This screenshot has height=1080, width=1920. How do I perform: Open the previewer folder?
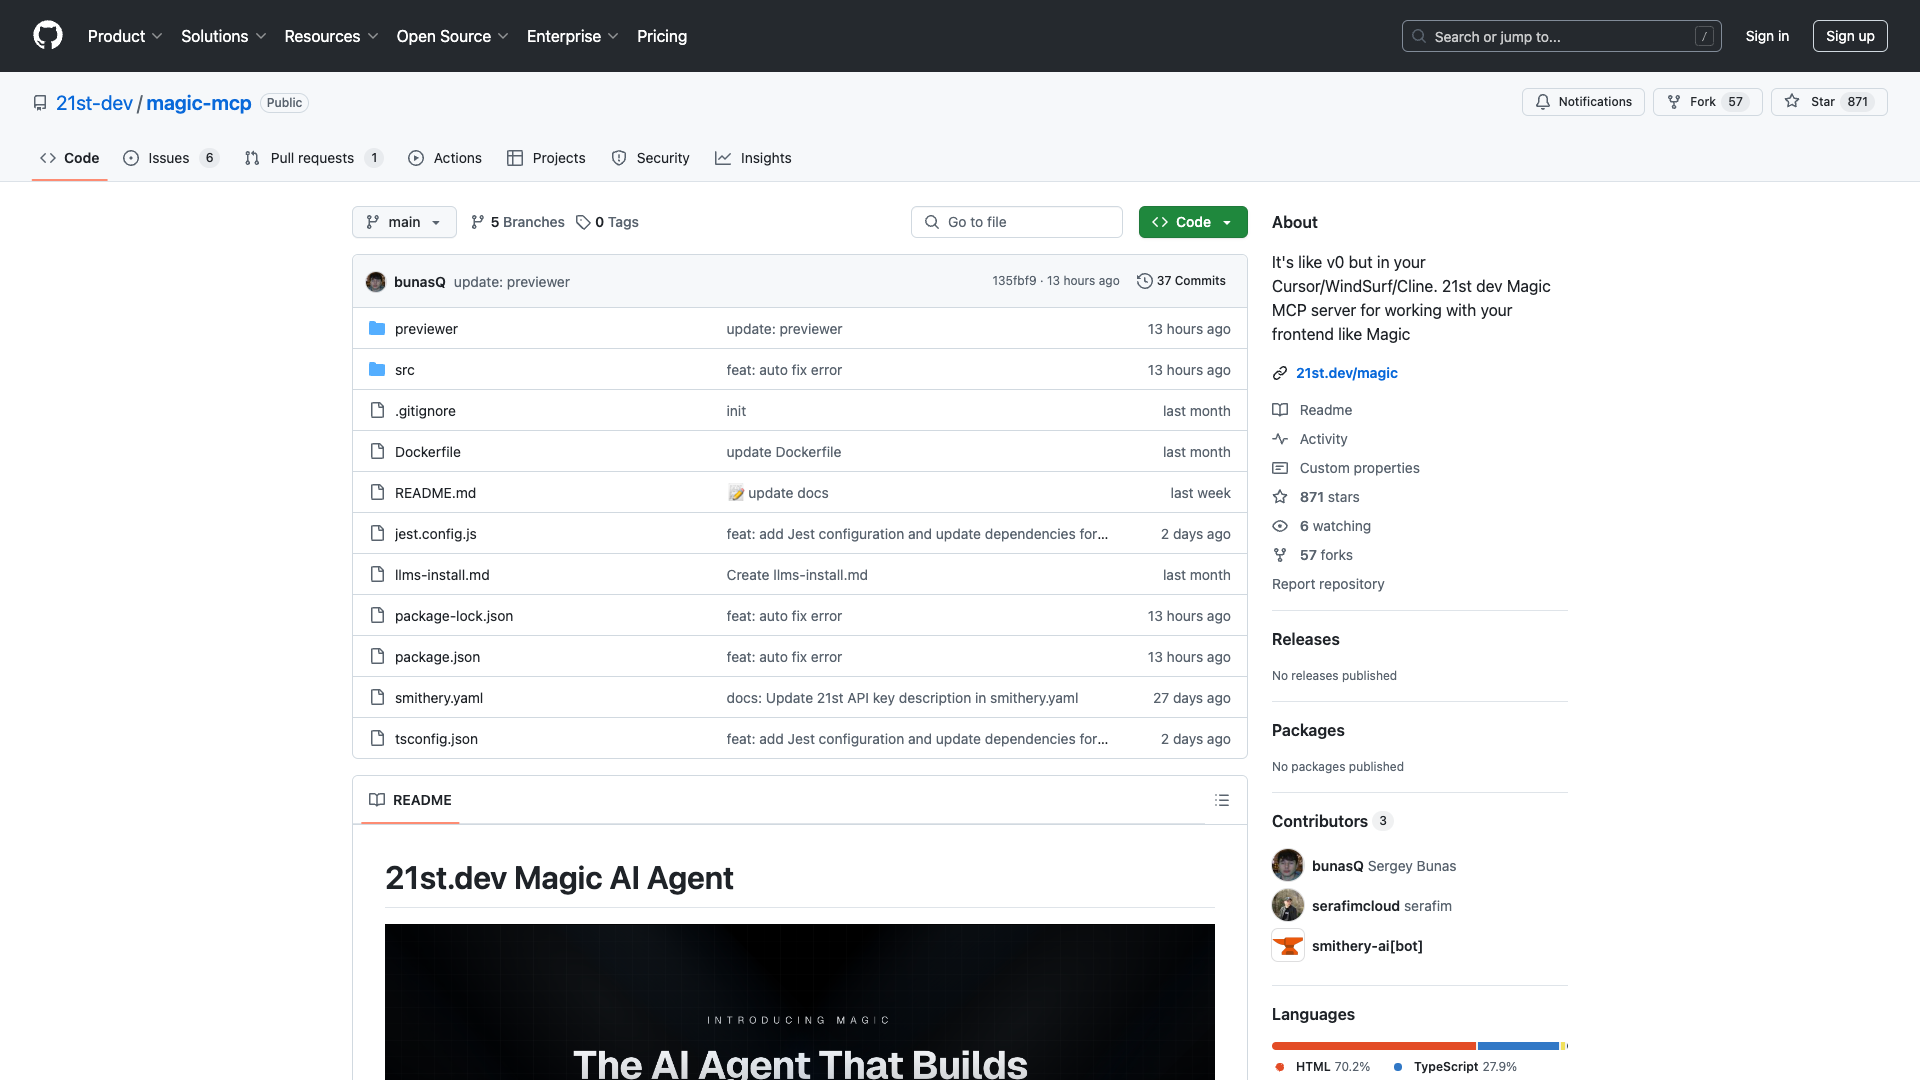426,329
